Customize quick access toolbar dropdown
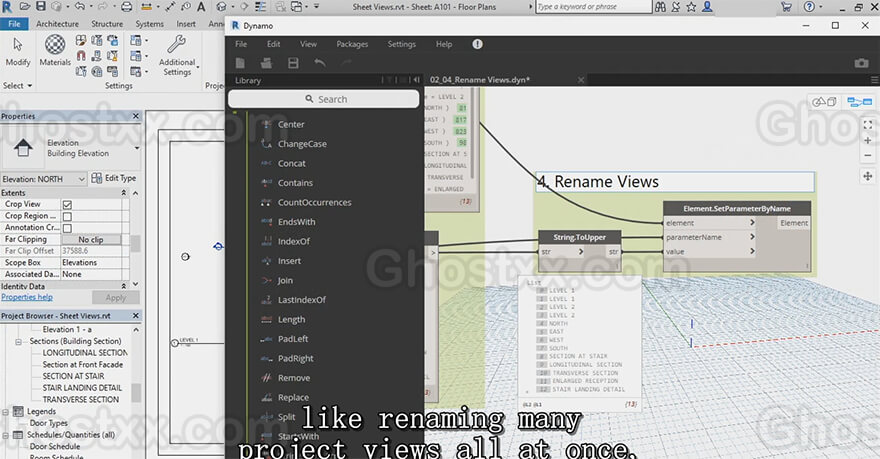Screen dimensions: 880x459 [x=316, y=7]
